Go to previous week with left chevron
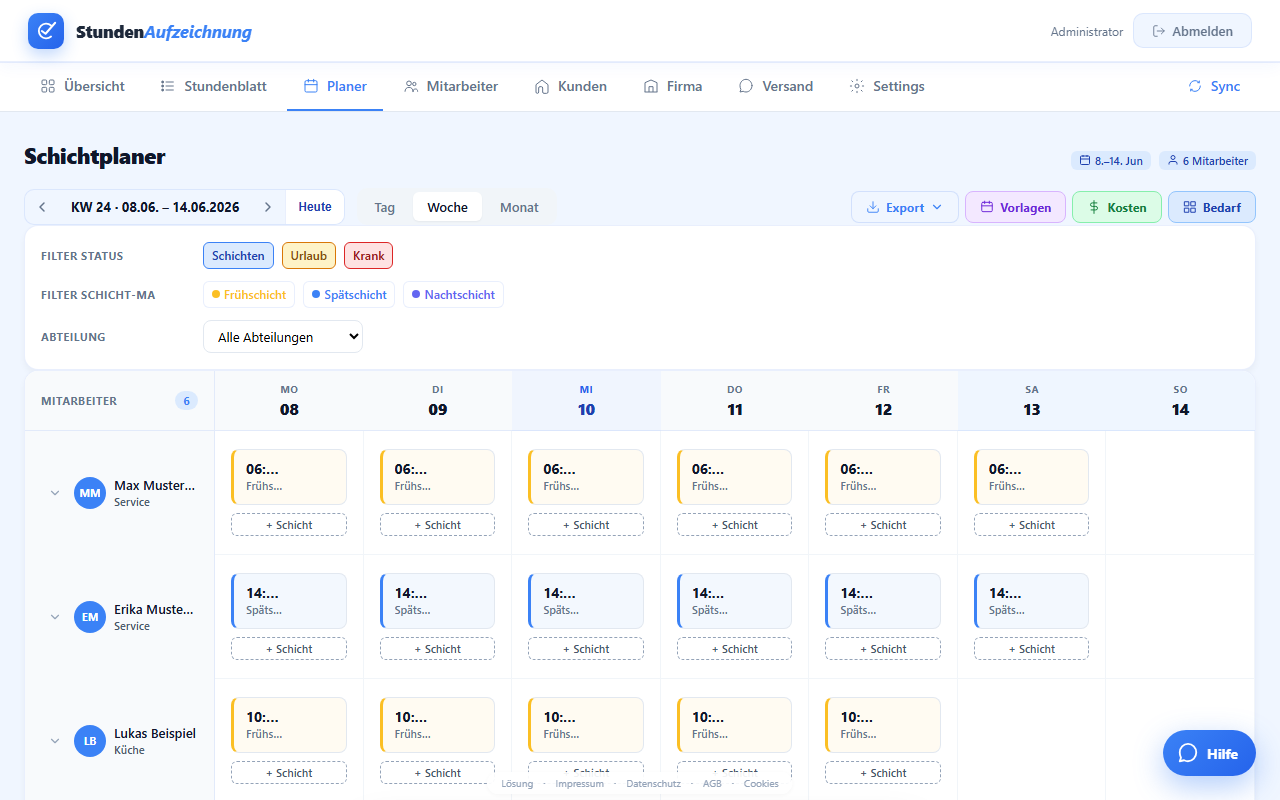 42,207
